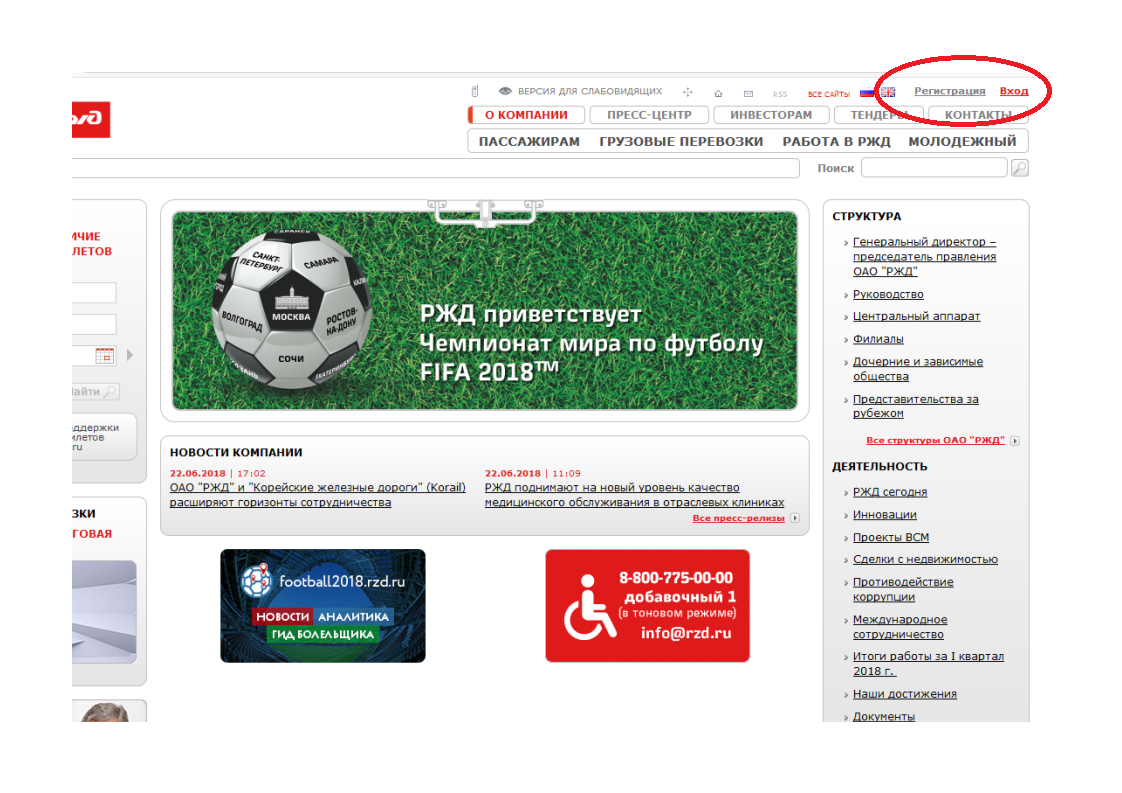Focus the Поиск search field

(935, 168)
